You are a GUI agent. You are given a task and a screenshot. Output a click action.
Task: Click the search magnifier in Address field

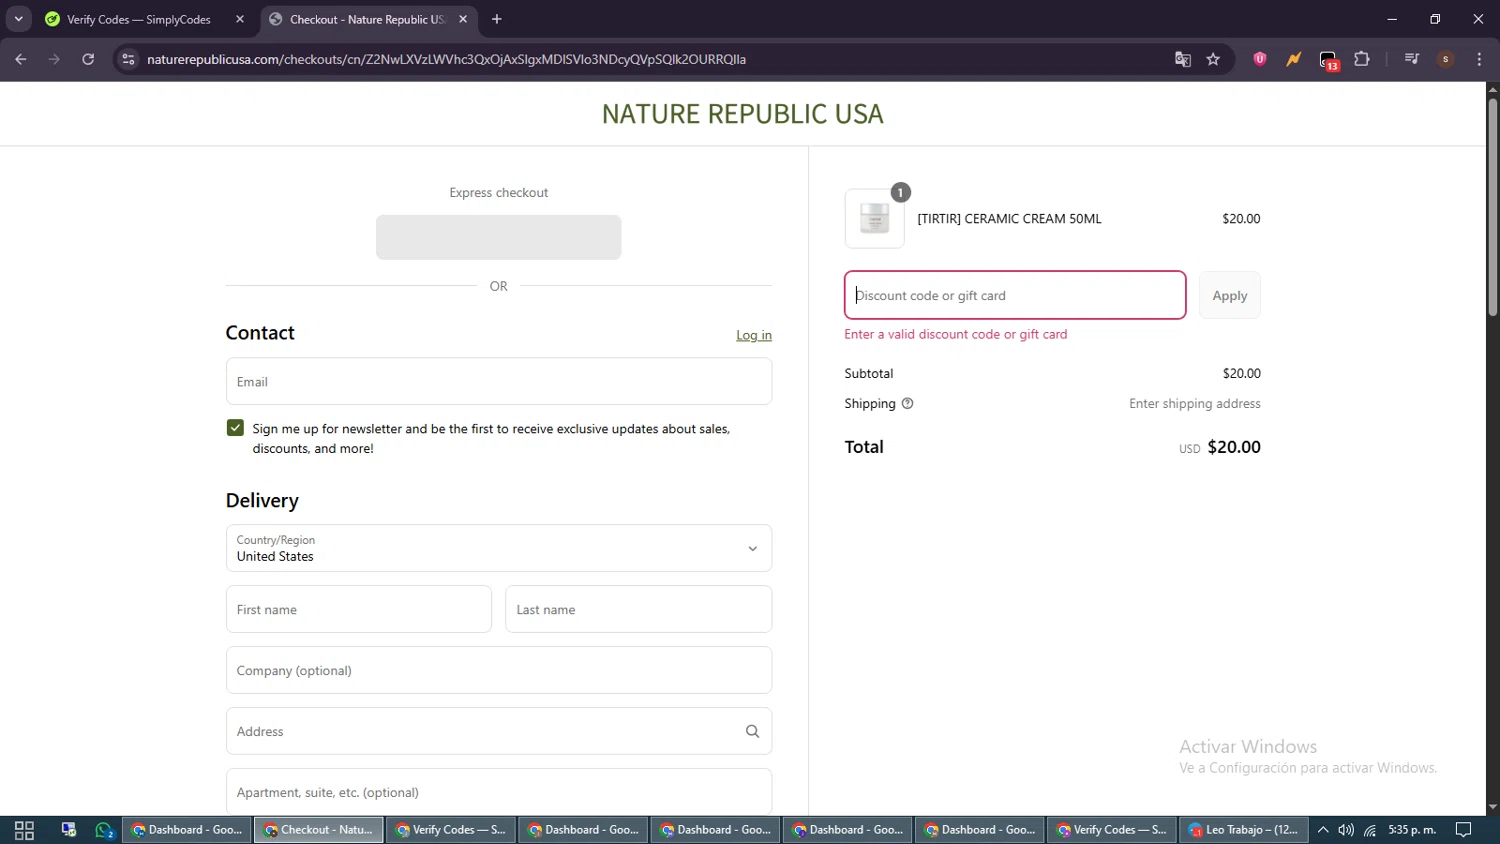tap(753, 732)
